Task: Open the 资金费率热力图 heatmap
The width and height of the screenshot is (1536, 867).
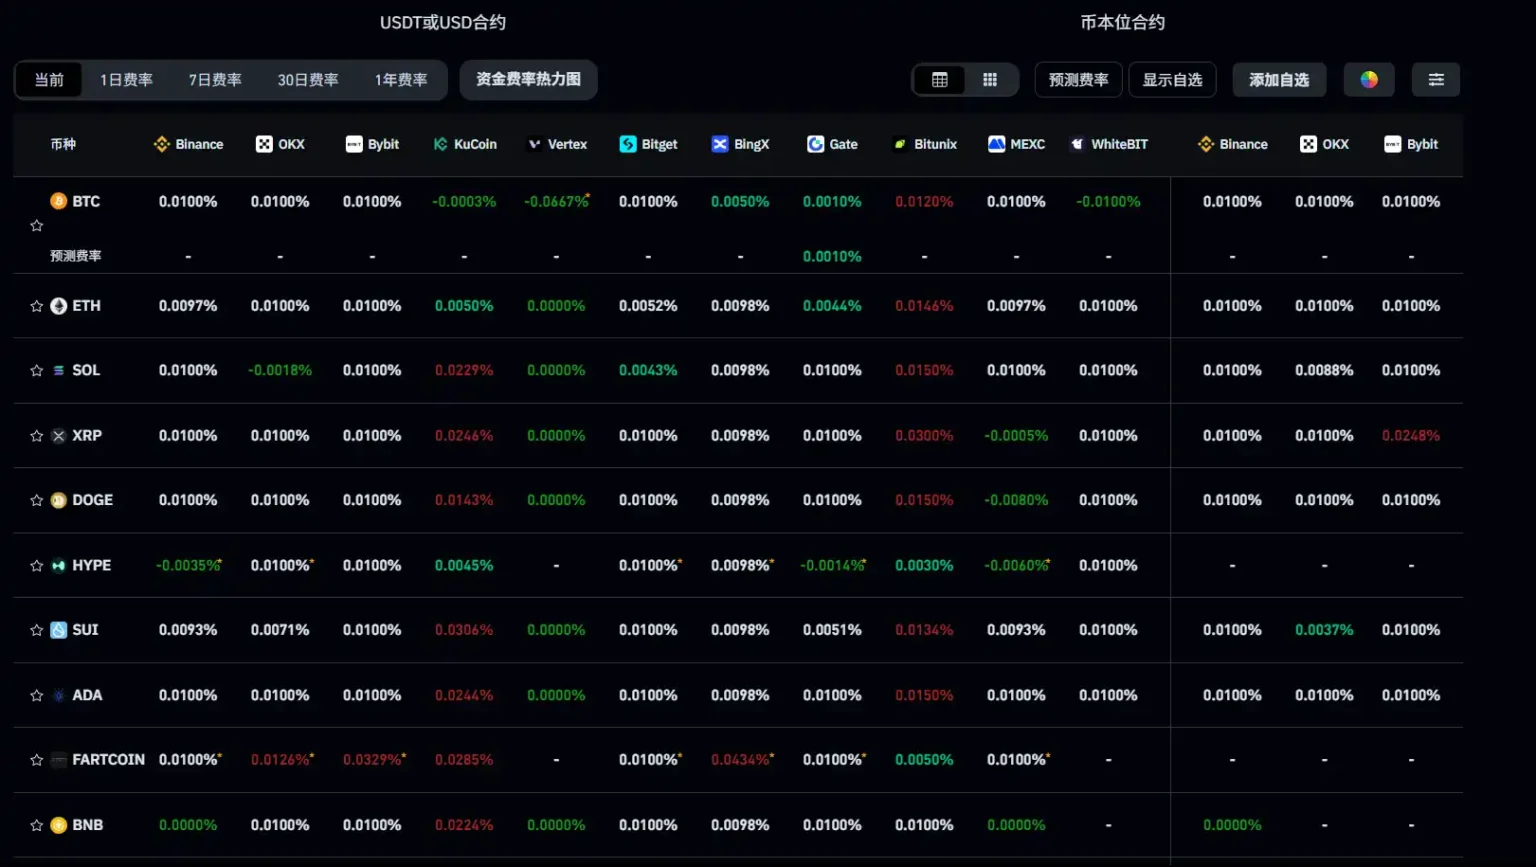Action: 528,80
